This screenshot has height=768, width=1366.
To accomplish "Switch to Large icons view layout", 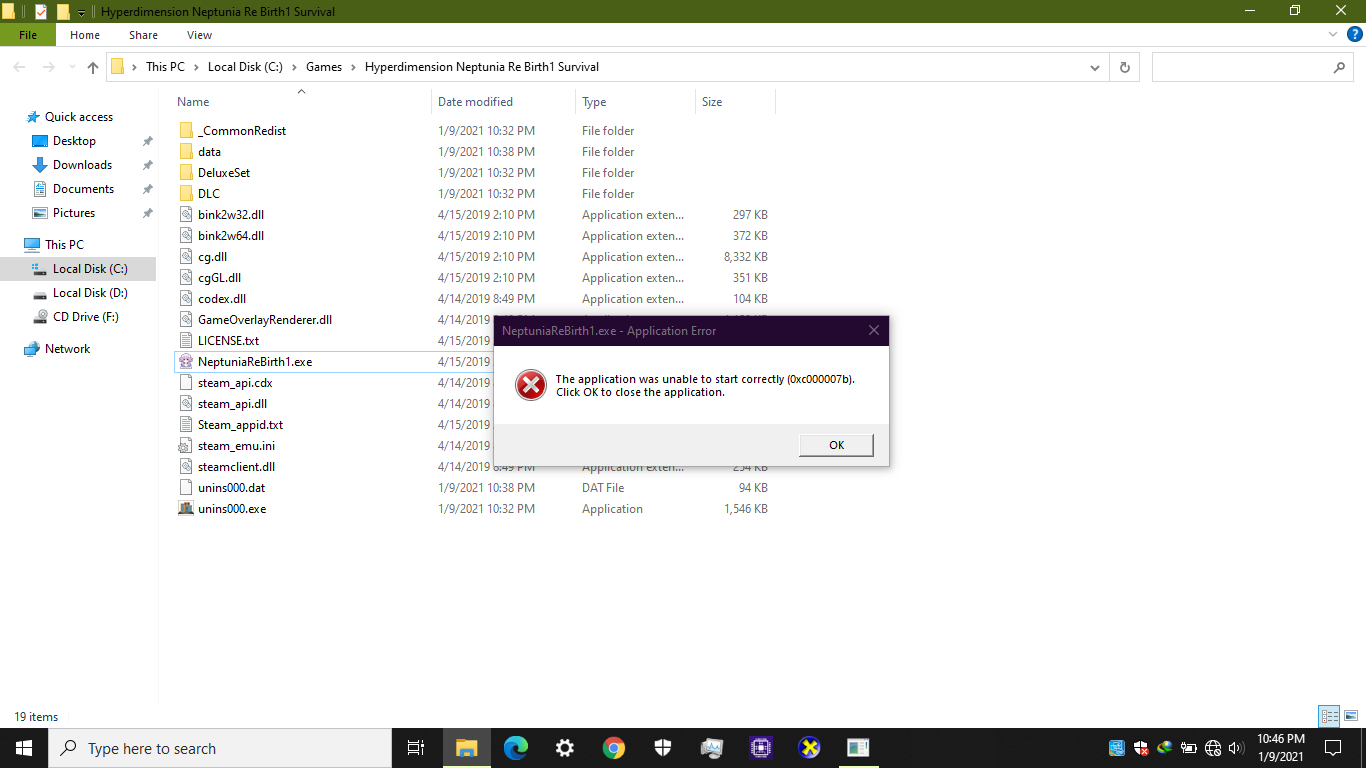I will click(x=1350, y=716).
